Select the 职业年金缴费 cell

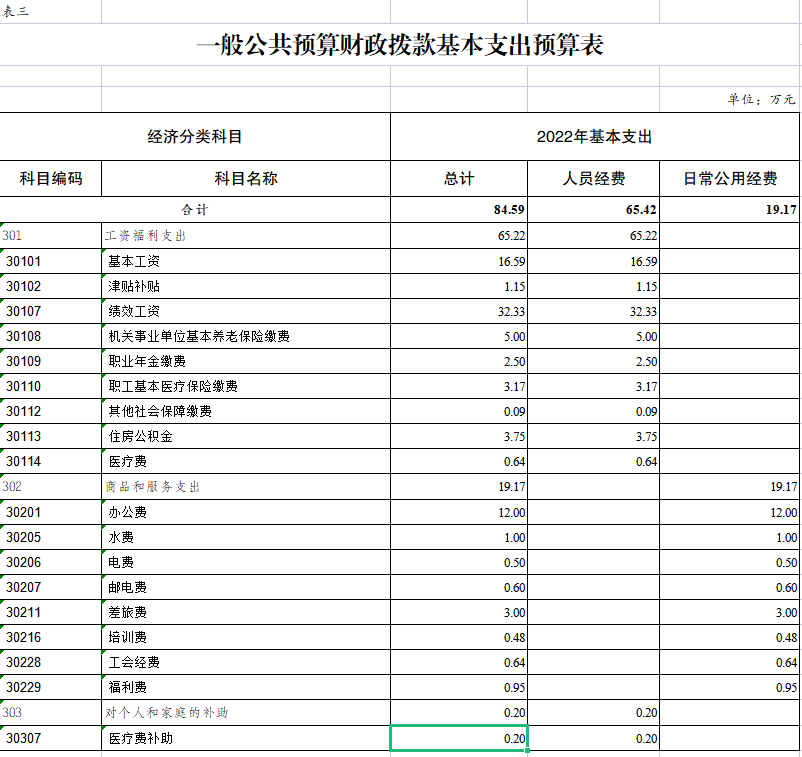(246, 362)
